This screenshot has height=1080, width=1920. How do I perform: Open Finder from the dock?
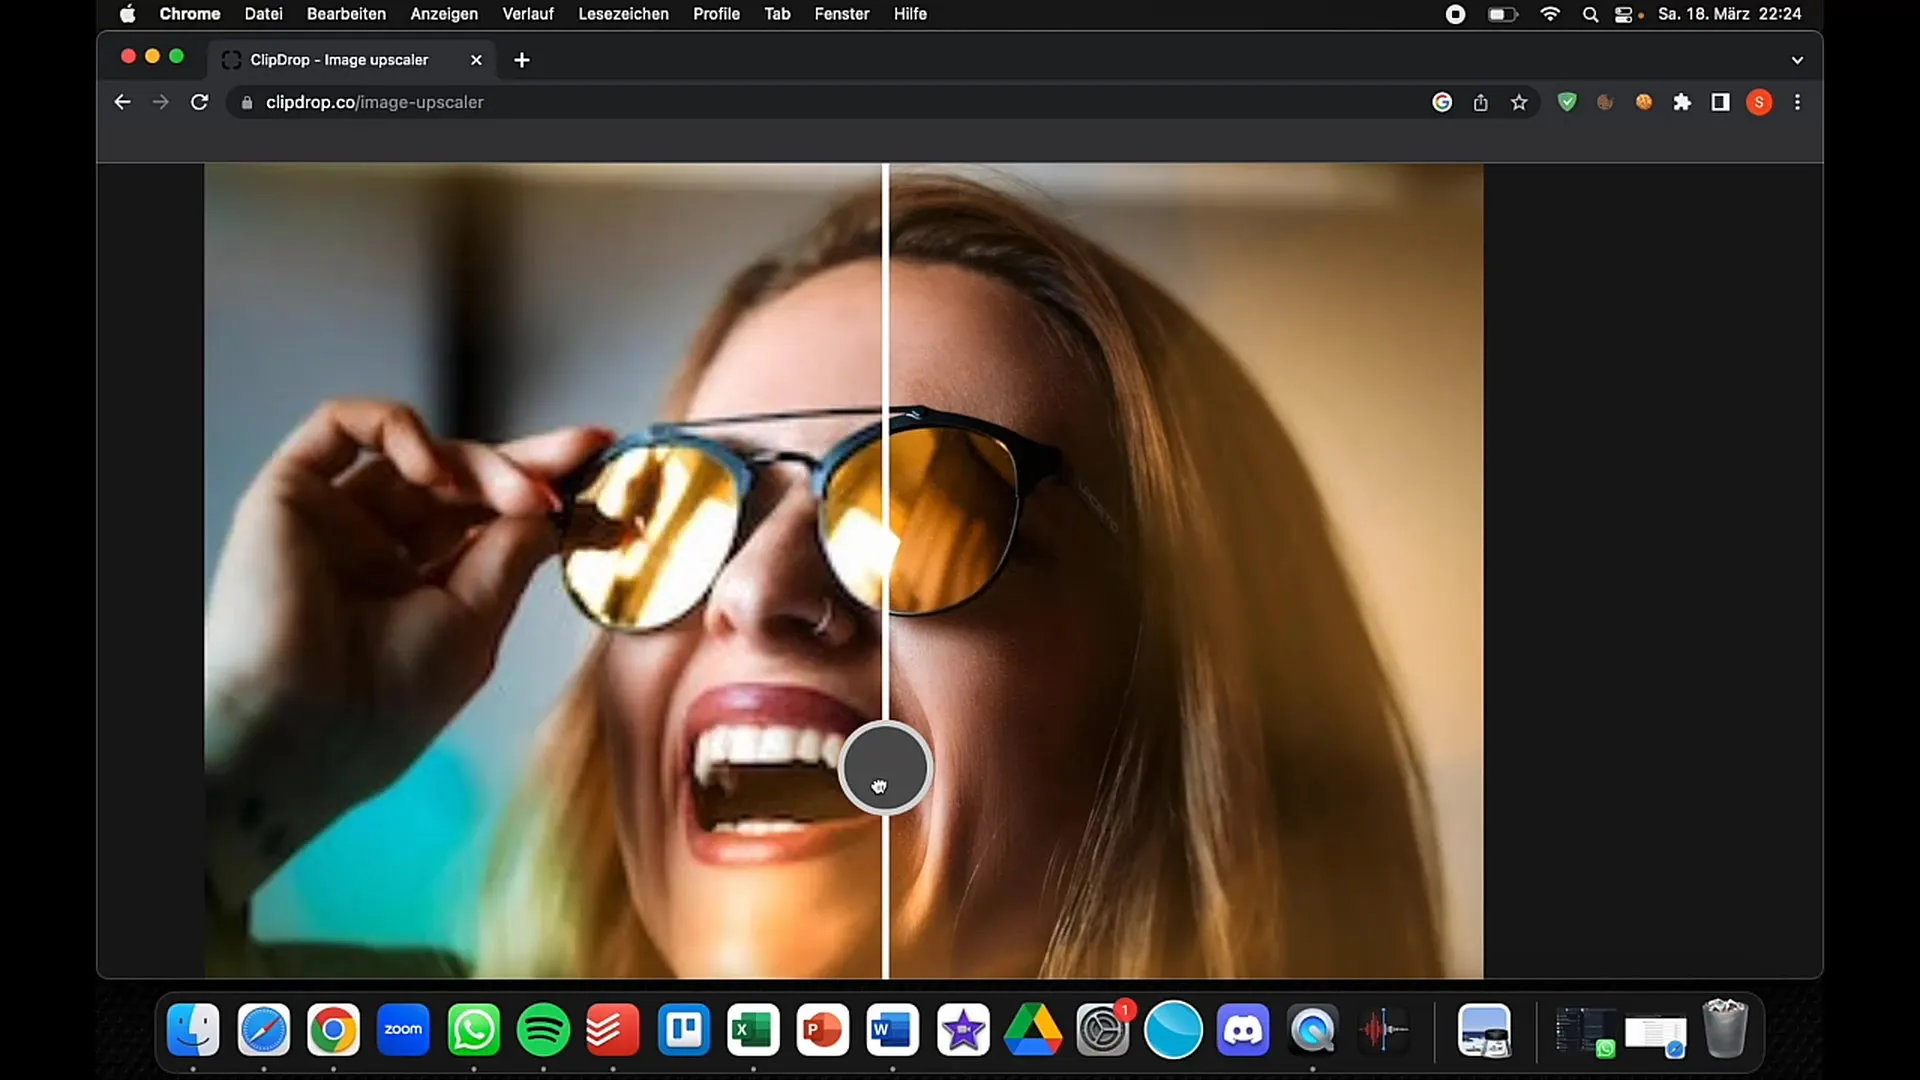[x=193, y=1030]
